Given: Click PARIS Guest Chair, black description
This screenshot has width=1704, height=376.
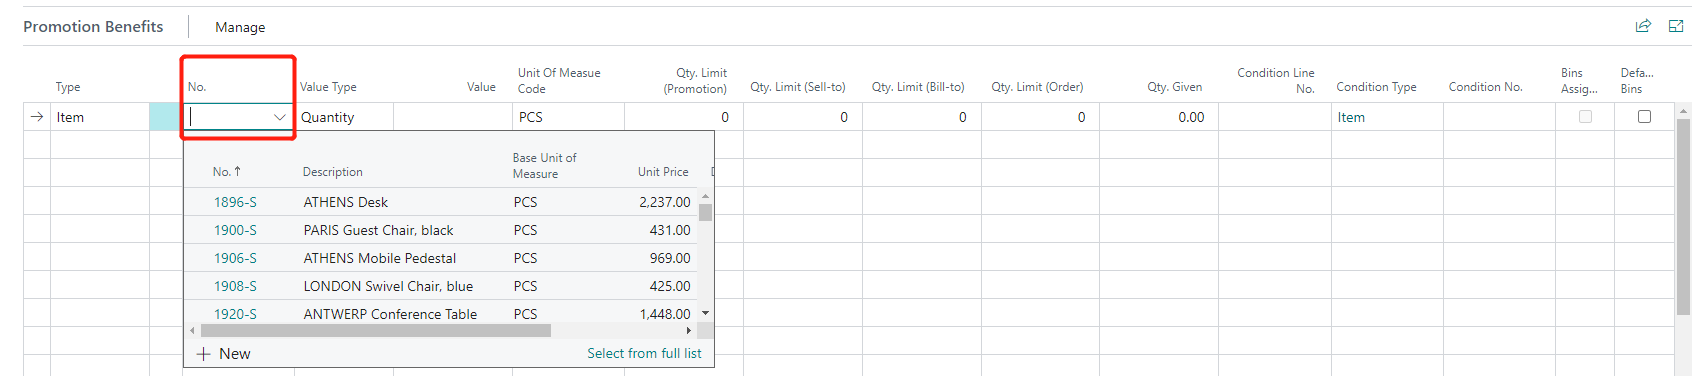Looking at the screenshot, I should tap(378, 230).
